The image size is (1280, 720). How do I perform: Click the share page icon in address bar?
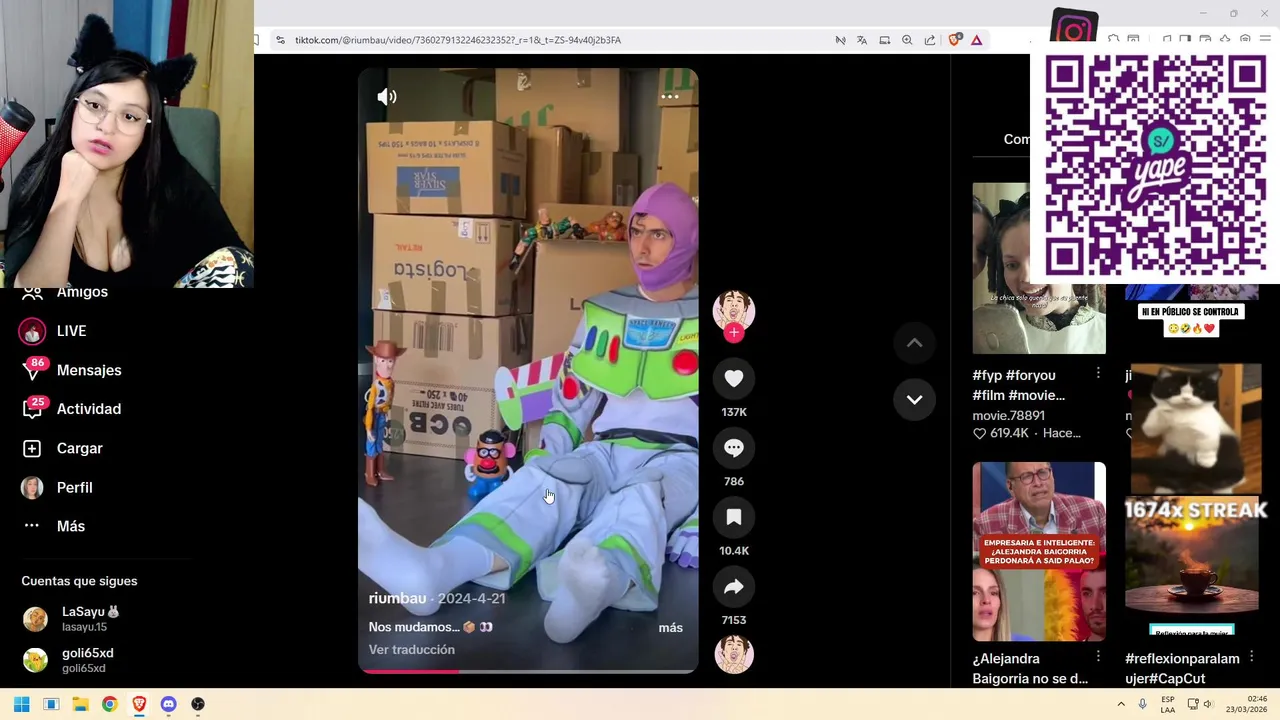(930, 40)
